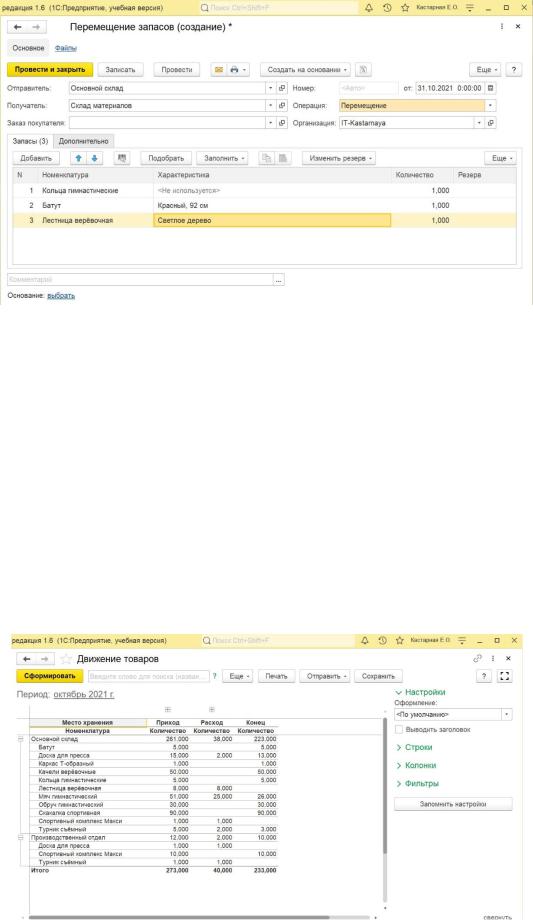This screenshot has height=920, width=533.
Task: Click Сформировать button
Action: (x=50, y=676)
